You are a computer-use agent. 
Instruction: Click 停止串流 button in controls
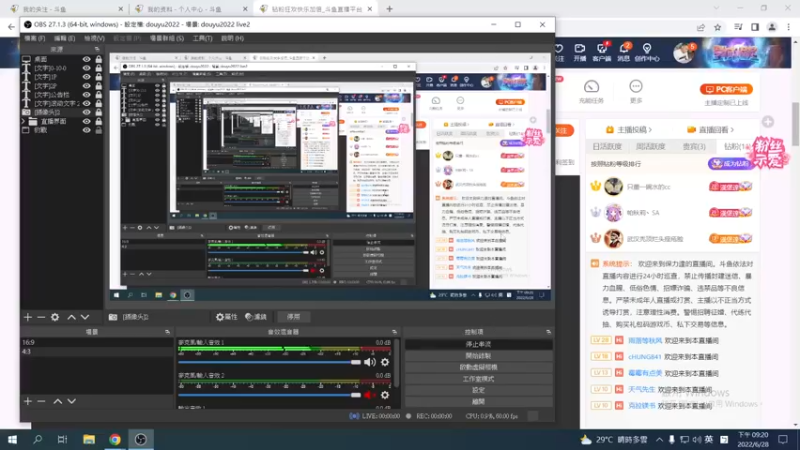pos(478,344)
